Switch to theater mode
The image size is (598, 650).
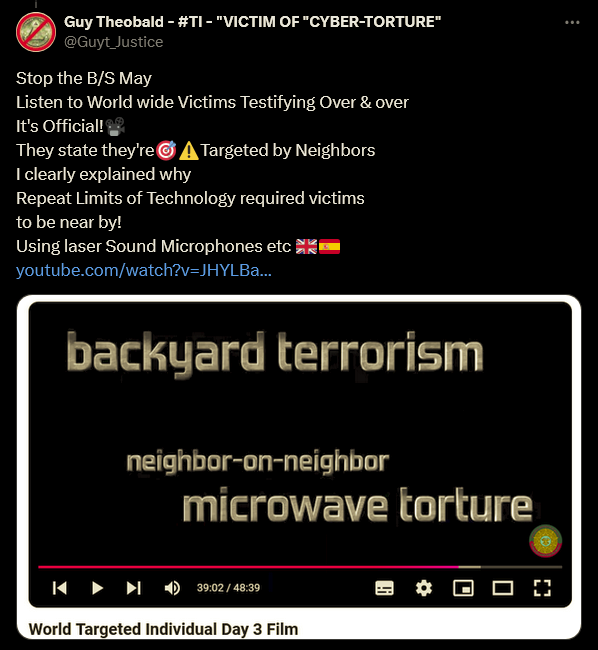click(x=503, y=588)
